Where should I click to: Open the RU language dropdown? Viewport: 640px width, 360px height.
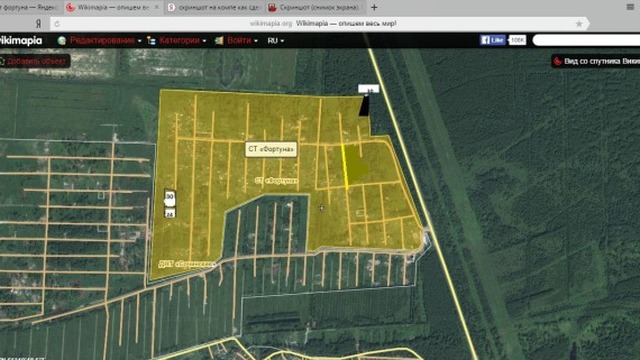pos(276,41)
